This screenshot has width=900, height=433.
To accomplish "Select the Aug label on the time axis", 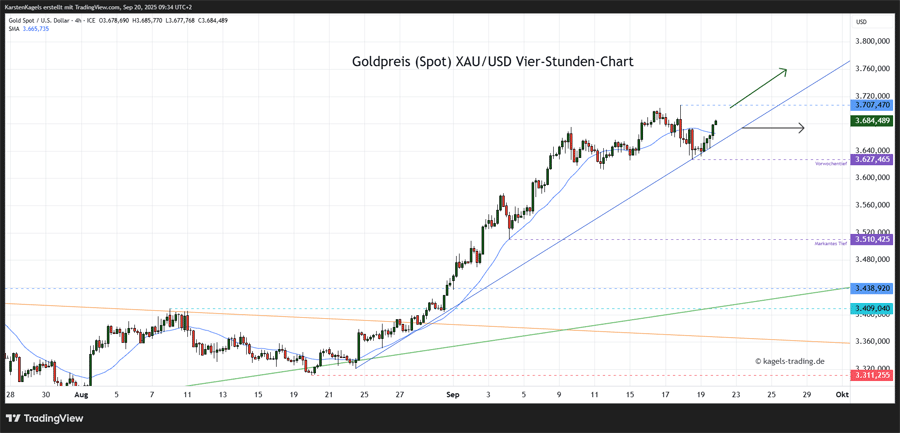I will point(82,395).
